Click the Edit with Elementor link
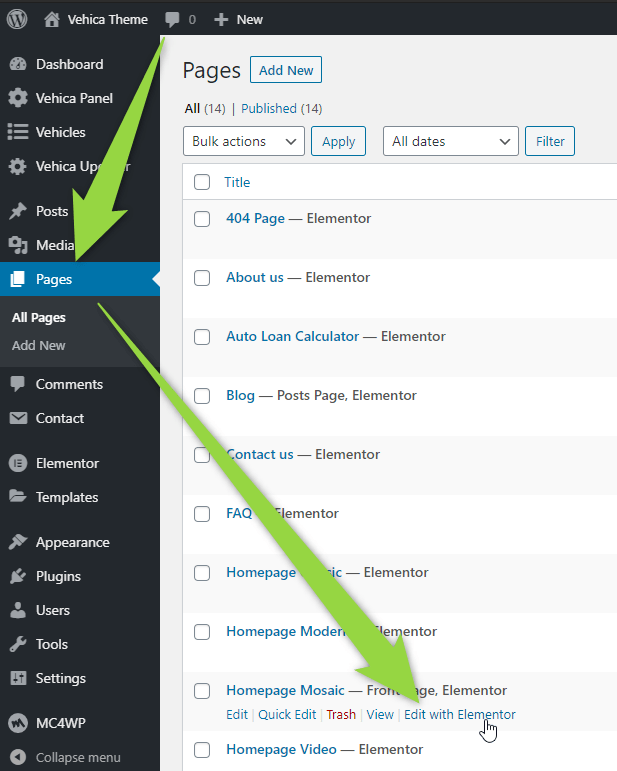617x771 pixels. (x=460, y=715)
